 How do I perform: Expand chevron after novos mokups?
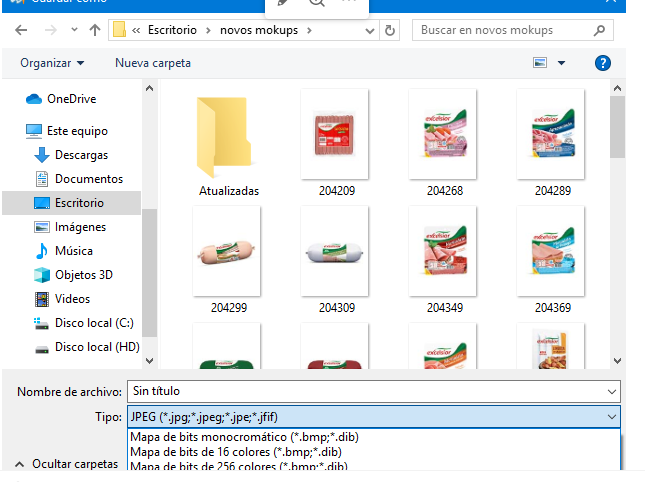(309, 30)
